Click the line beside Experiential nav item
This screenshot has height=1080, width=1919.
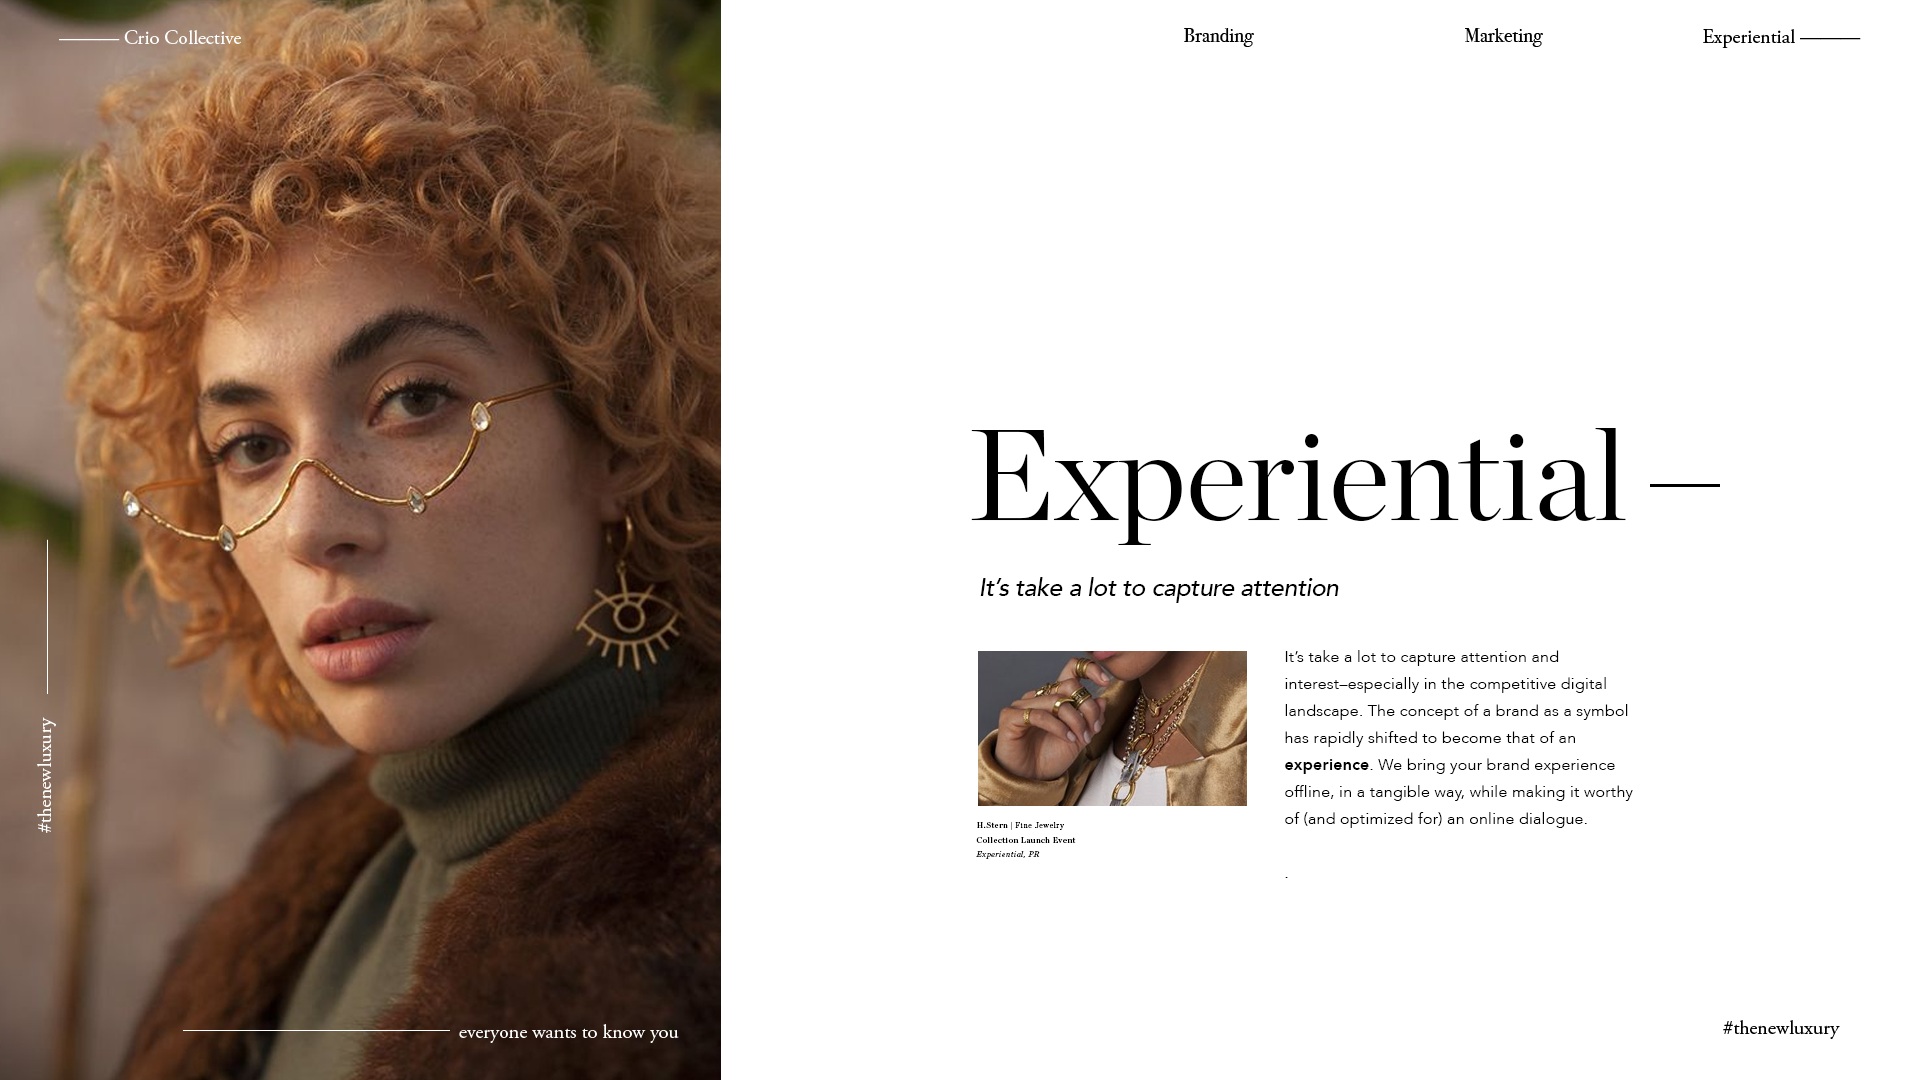click(x=1830, y=38)
